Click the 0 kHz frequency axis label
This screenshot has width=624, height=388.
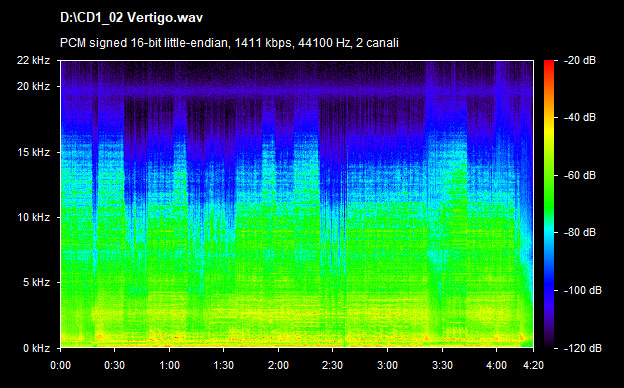click(x=36, y=348)
